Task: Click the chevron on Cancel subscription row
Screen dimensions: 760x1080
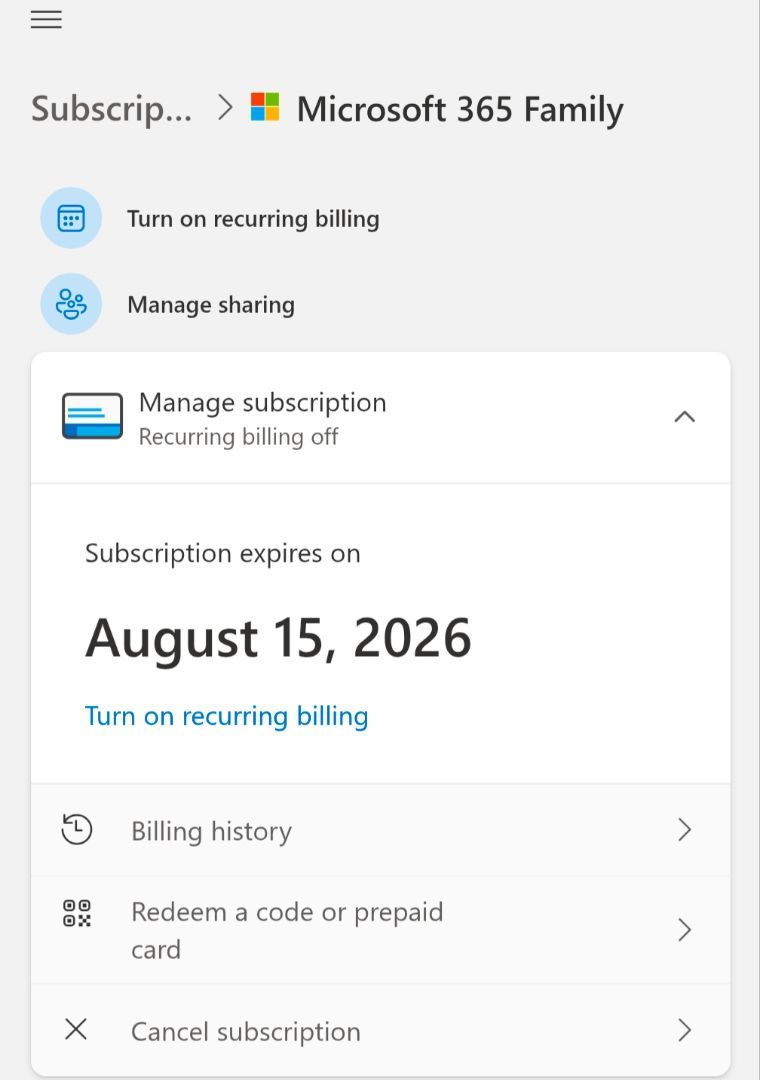Action: tap(684, 1030)
